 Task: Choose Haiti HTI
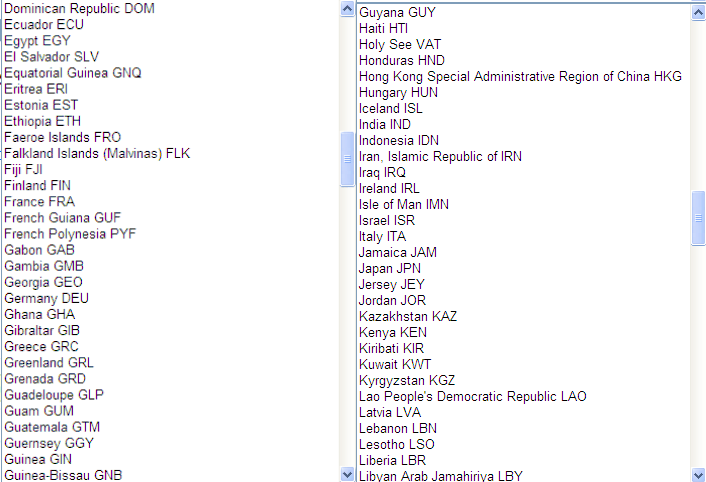[383, 28]
